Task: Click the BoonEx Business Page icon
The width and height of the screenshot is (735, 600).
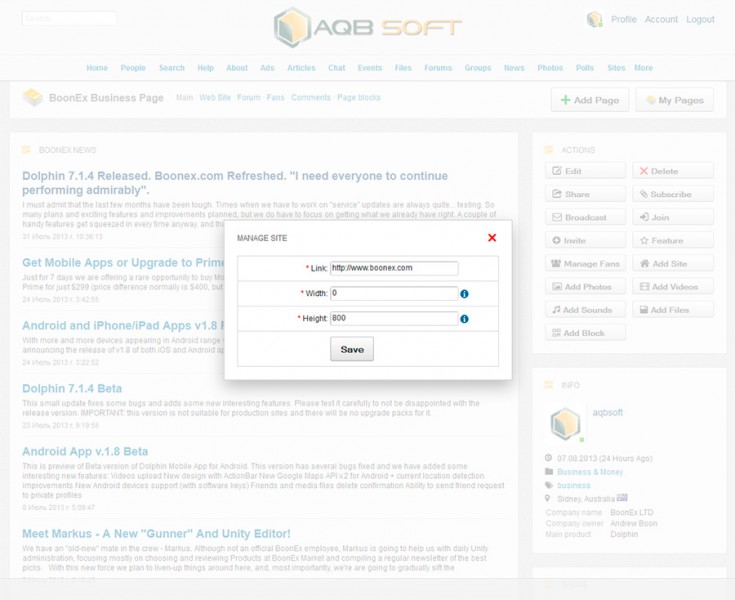Action: point(33,98)
